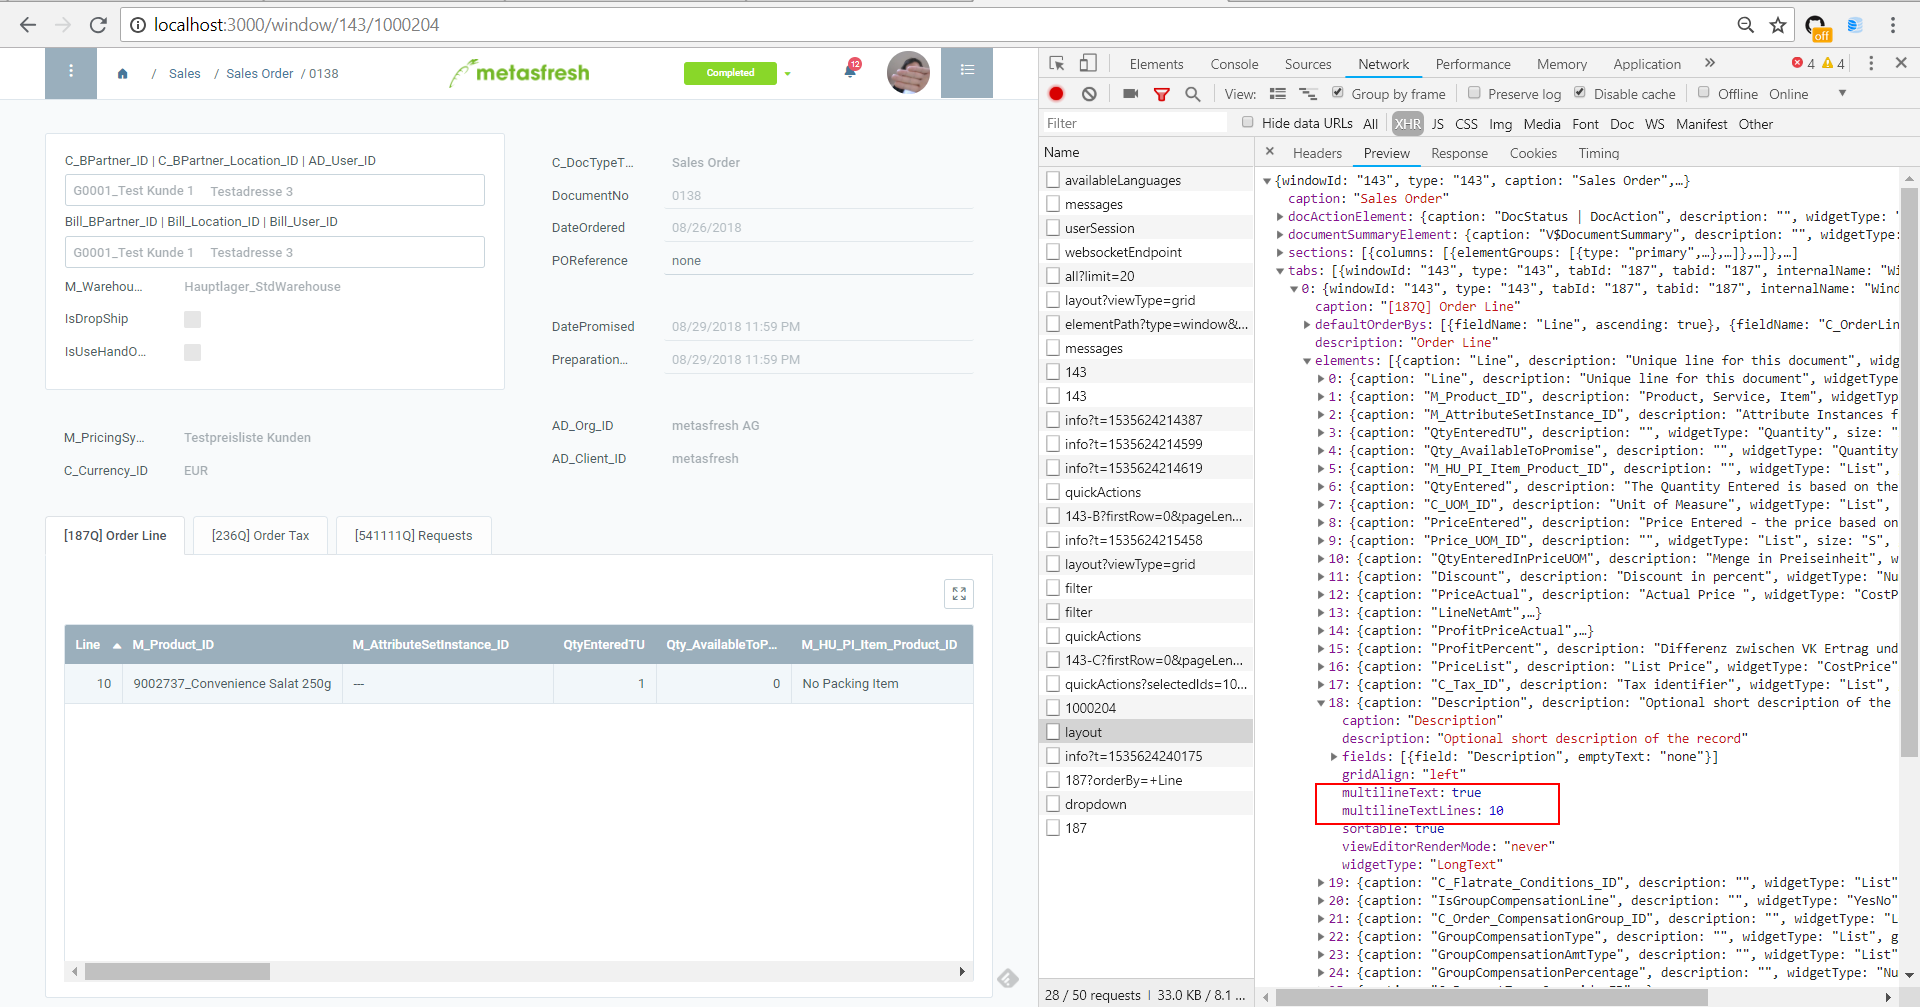Switch to the Response tab
The image size is (1920, 1007).
[1459, 153]
